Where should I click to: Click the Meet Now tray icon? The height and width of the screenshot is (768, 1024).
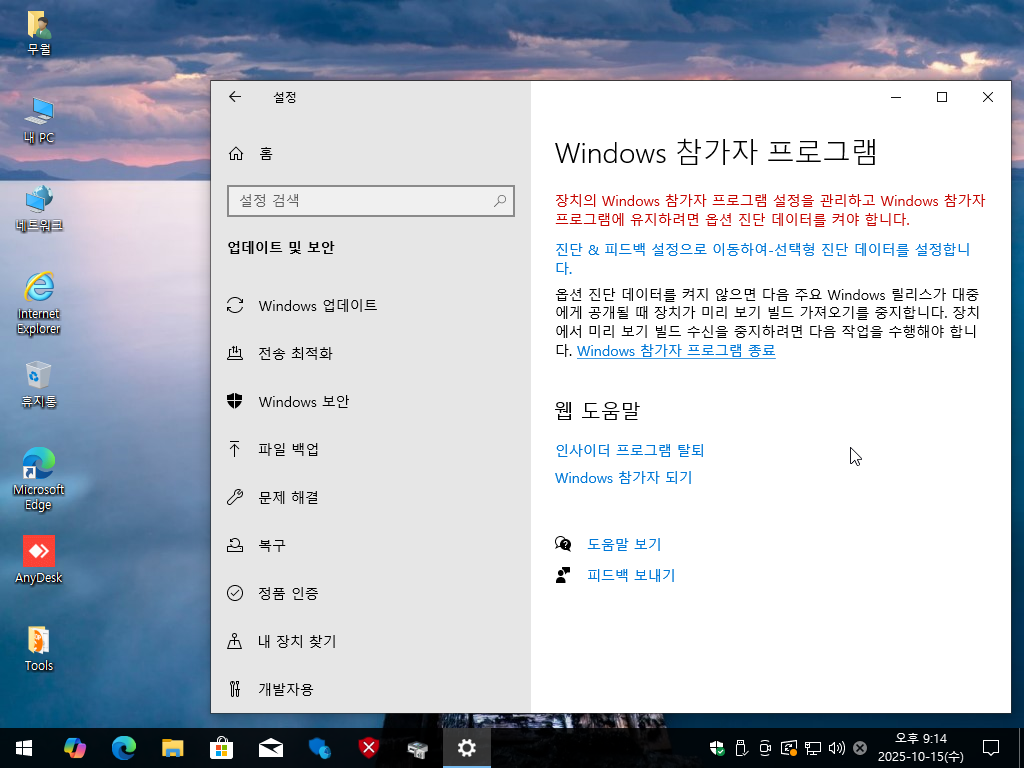pos(765,748)
